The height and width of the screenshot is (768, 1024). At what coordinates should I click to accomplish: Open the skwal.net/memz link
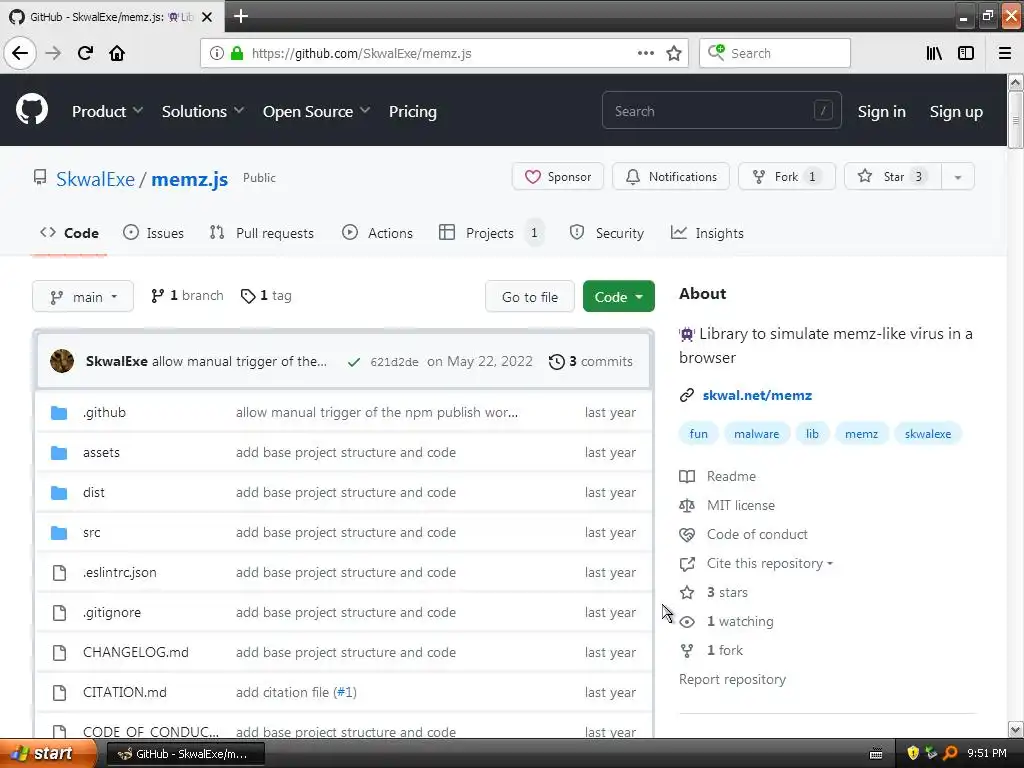tap(757, 395)
